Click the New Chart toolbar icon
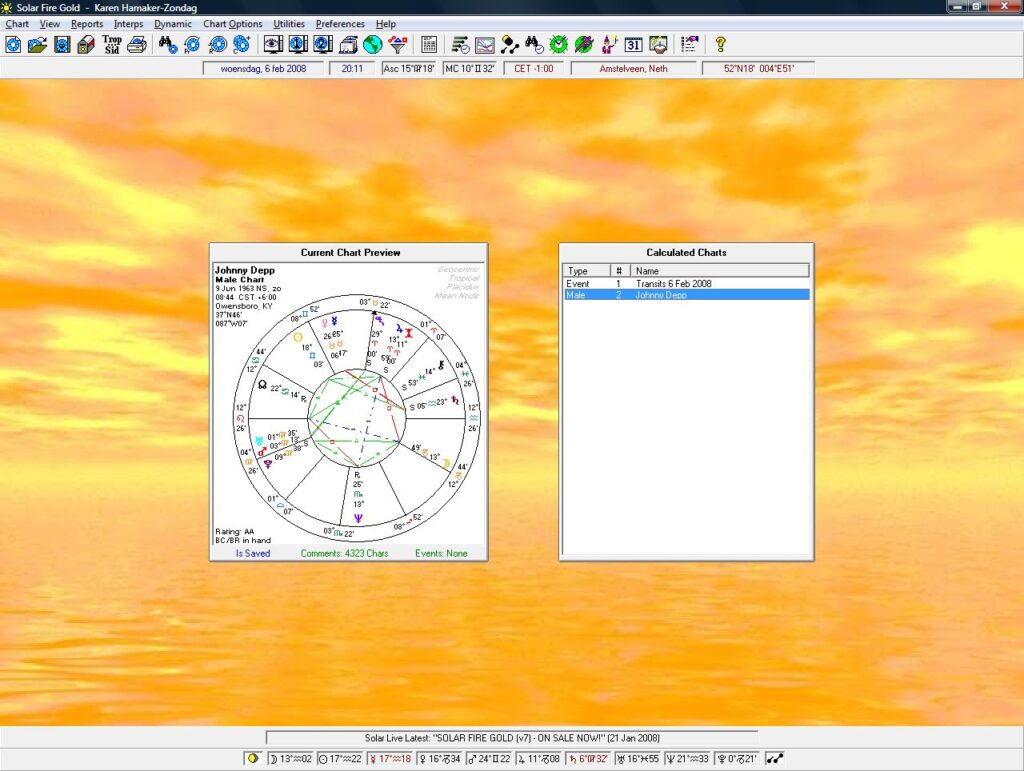 tap(13, 44)
